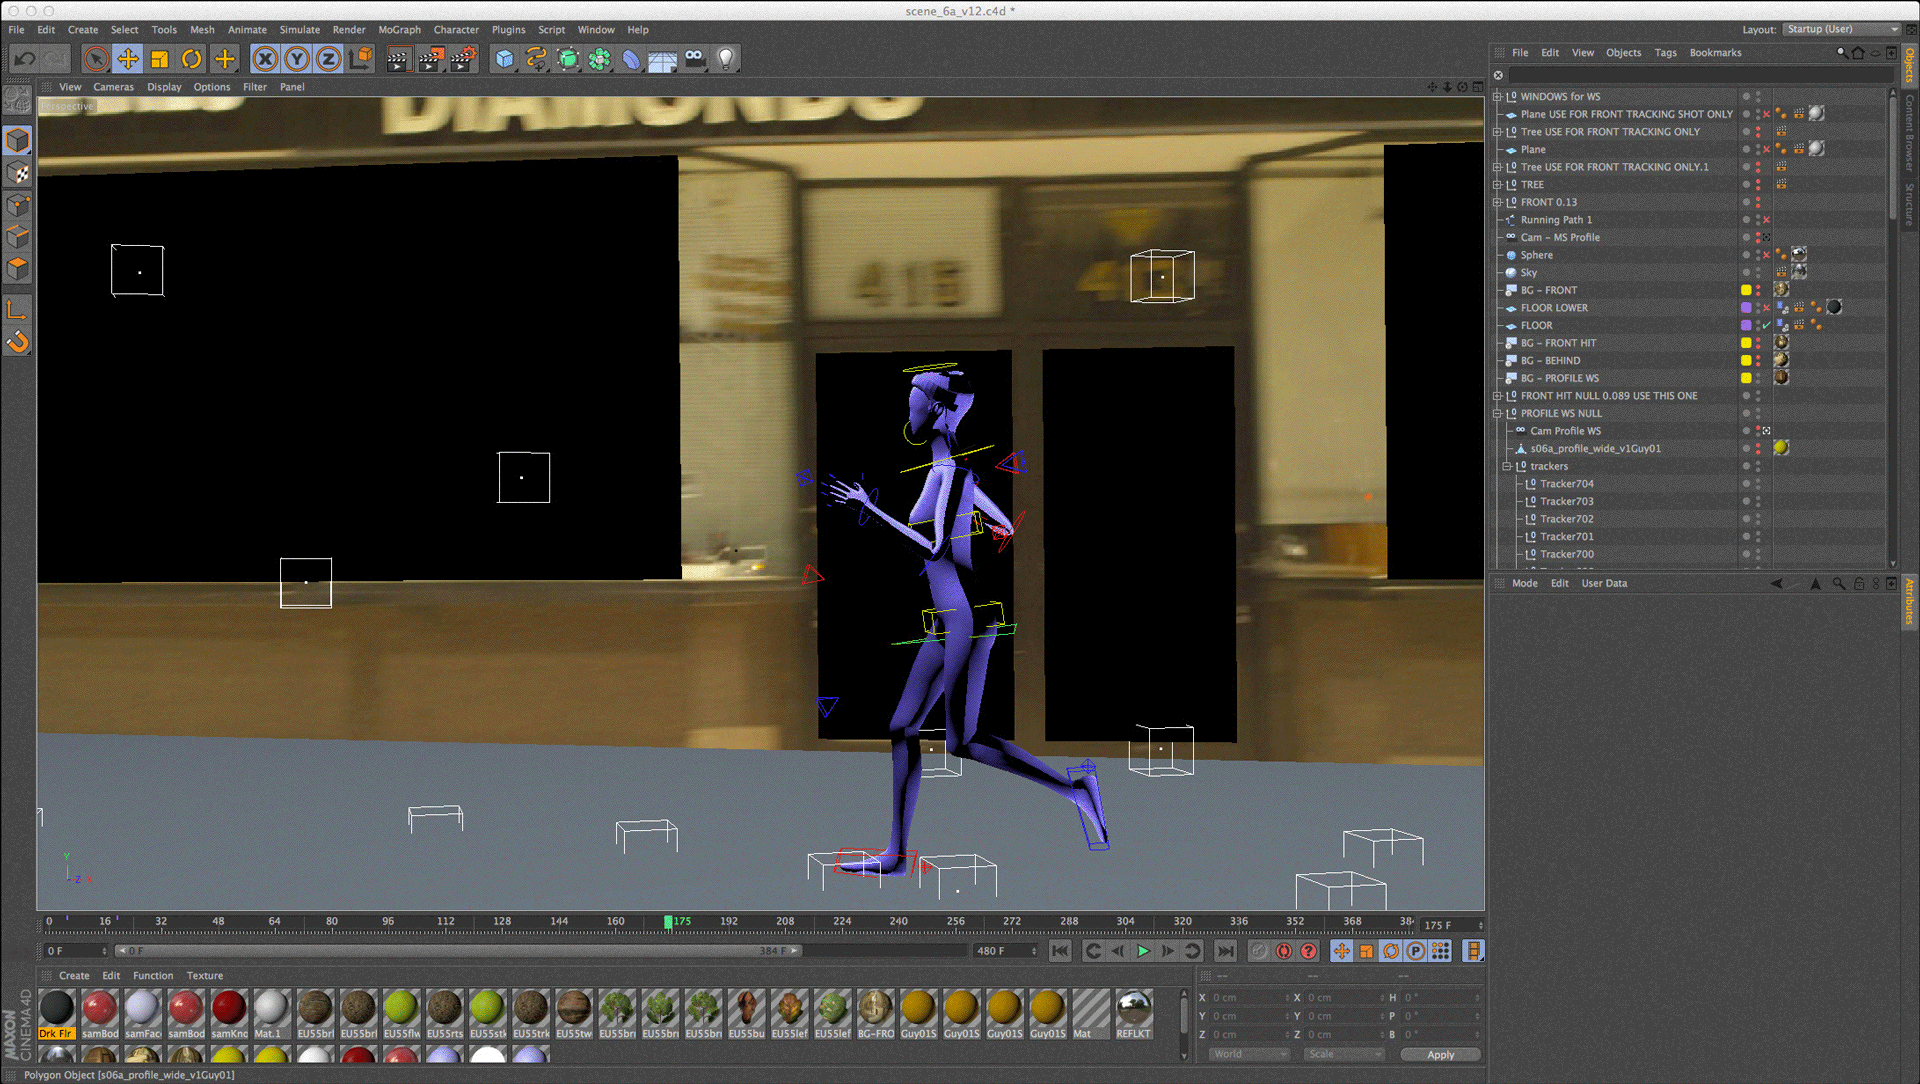Open the World coordinate dropdown

(1249, 1054)
